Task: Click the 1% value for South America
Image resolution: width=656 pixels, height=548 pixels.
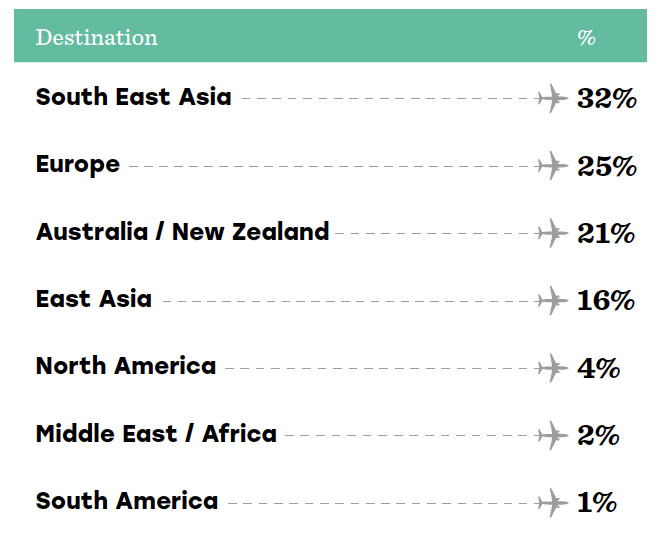Action: coord(597,502)
